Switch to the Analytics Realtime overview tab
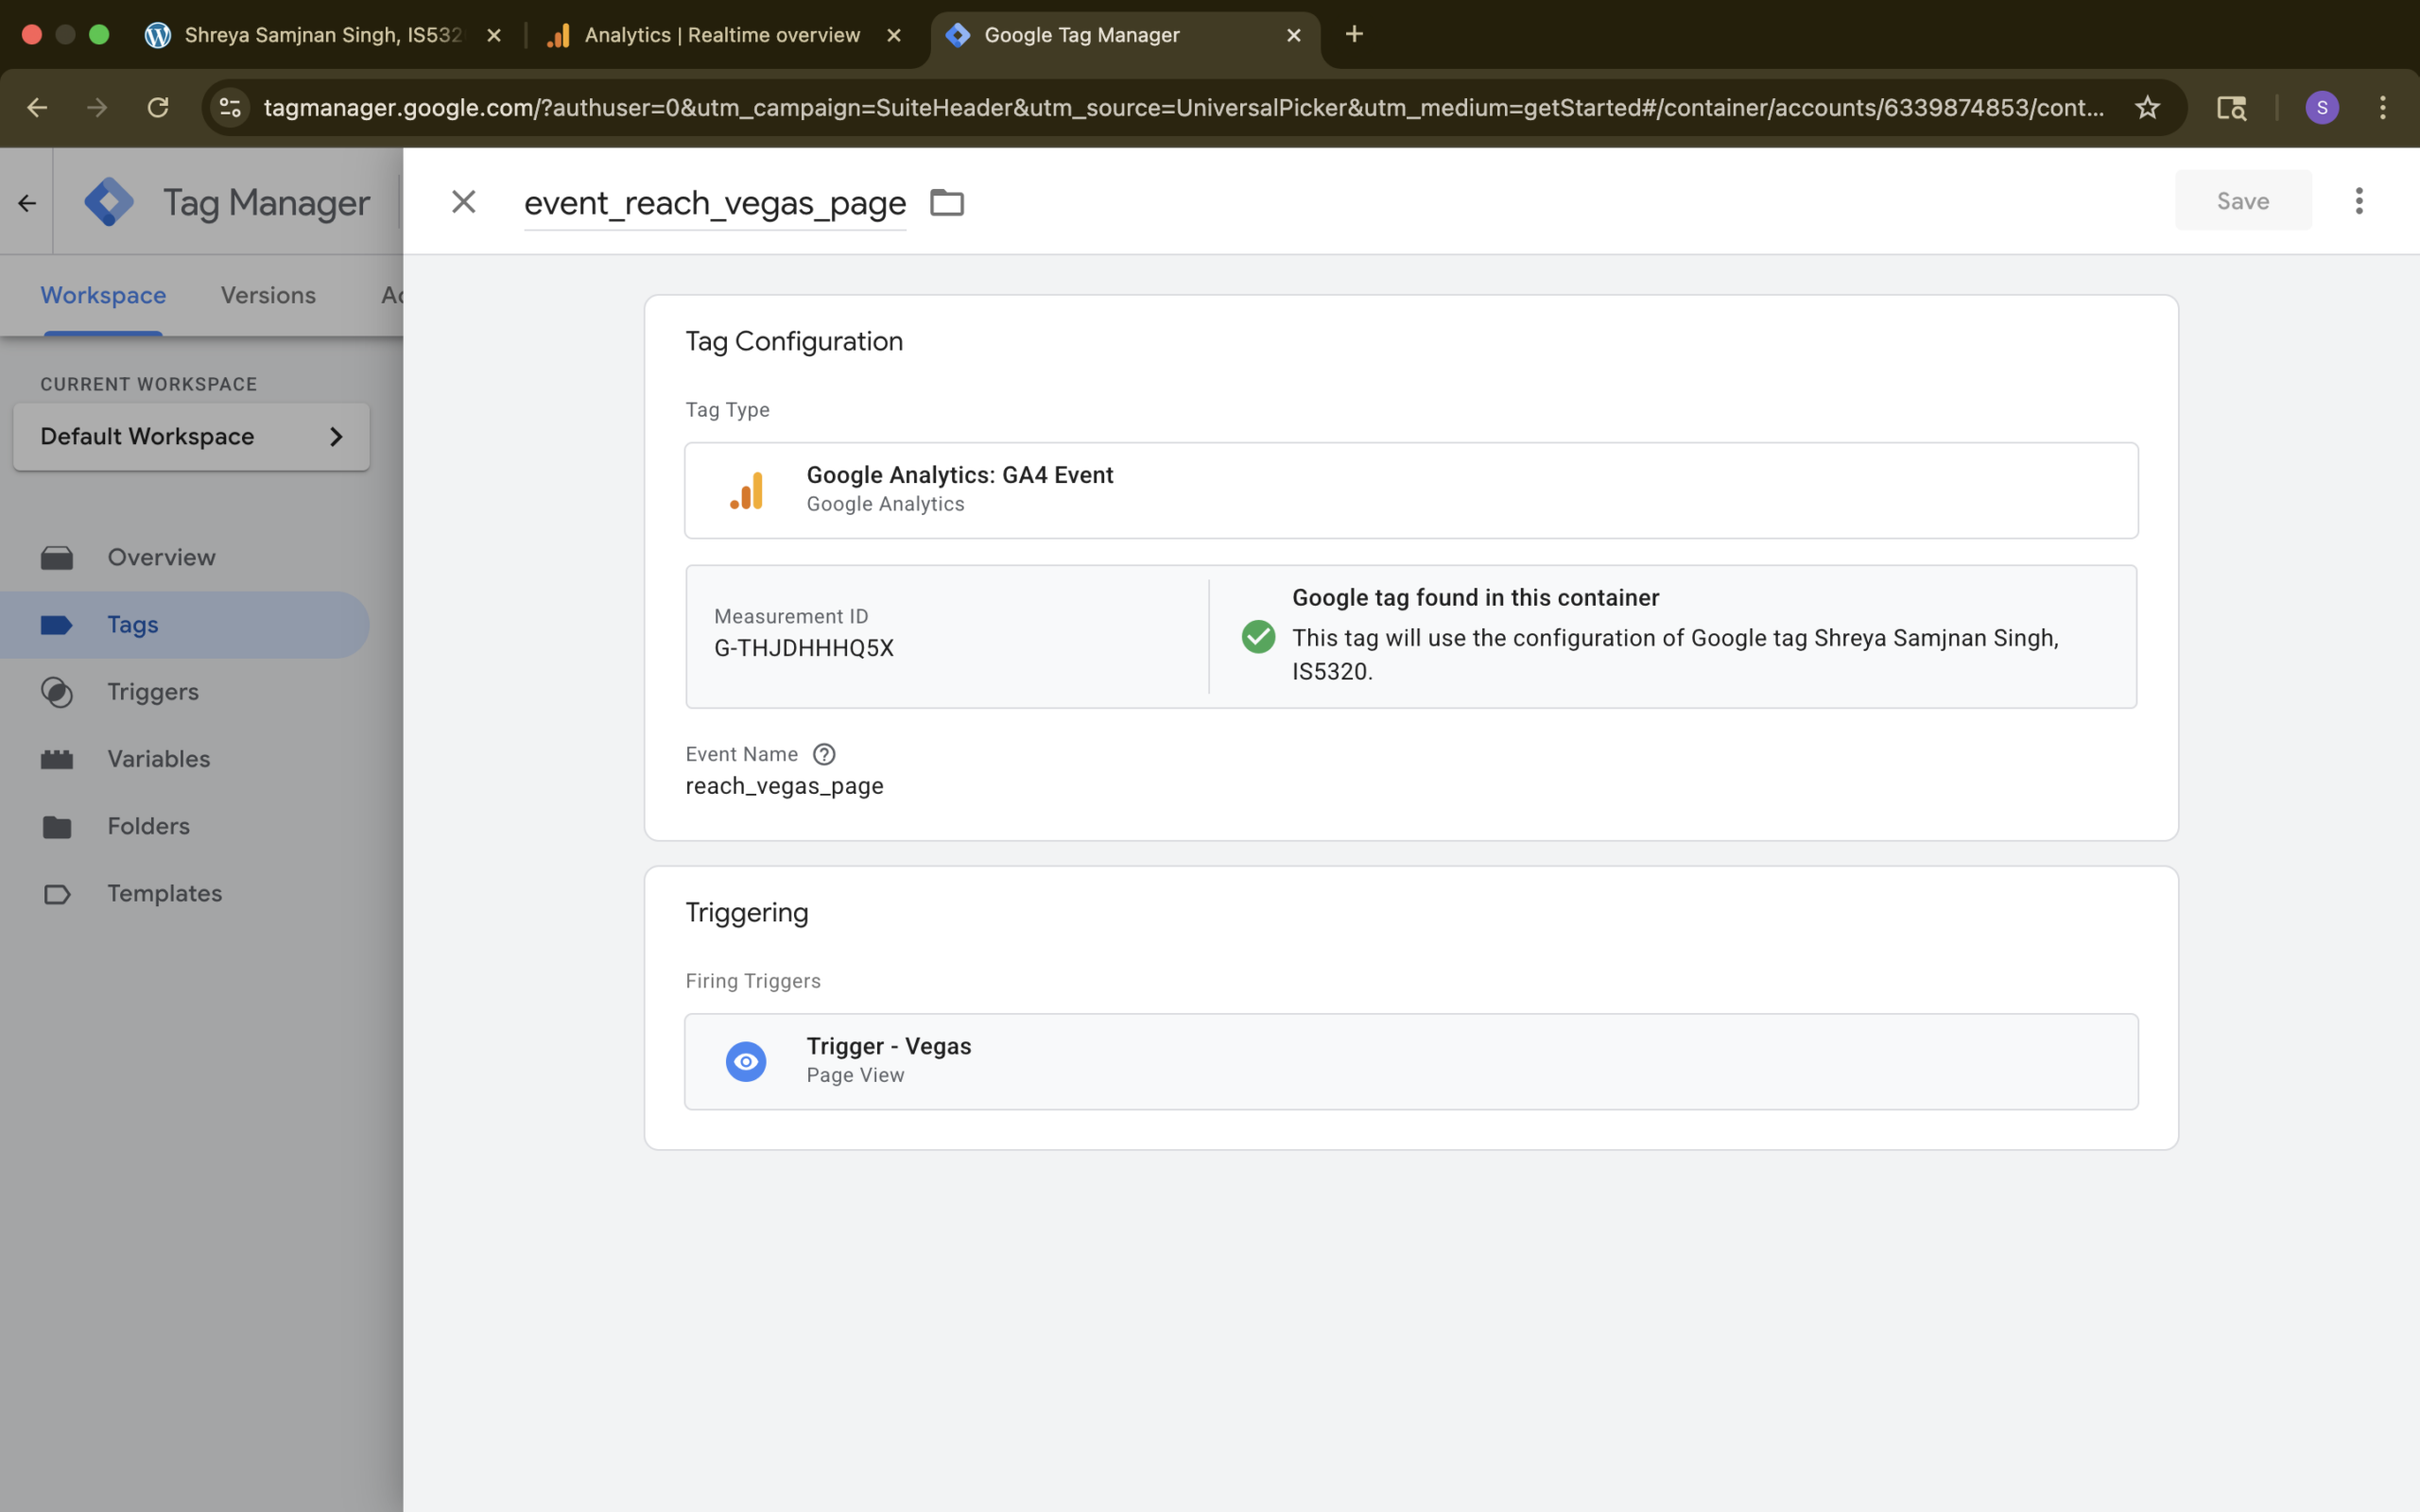The image size is (2420, 1512). click(721, 35)
